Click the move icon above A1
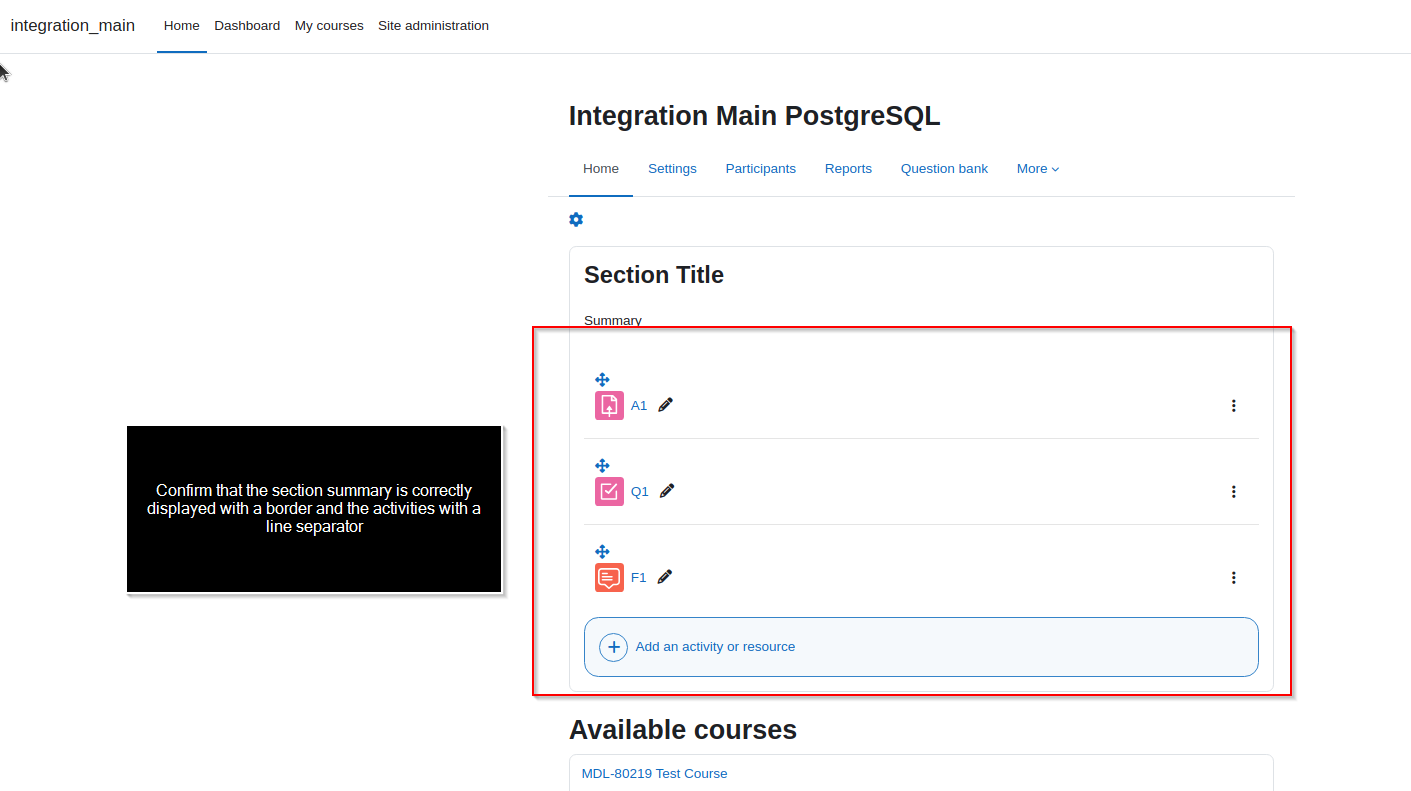The image size is (1411, 791). 602,380
